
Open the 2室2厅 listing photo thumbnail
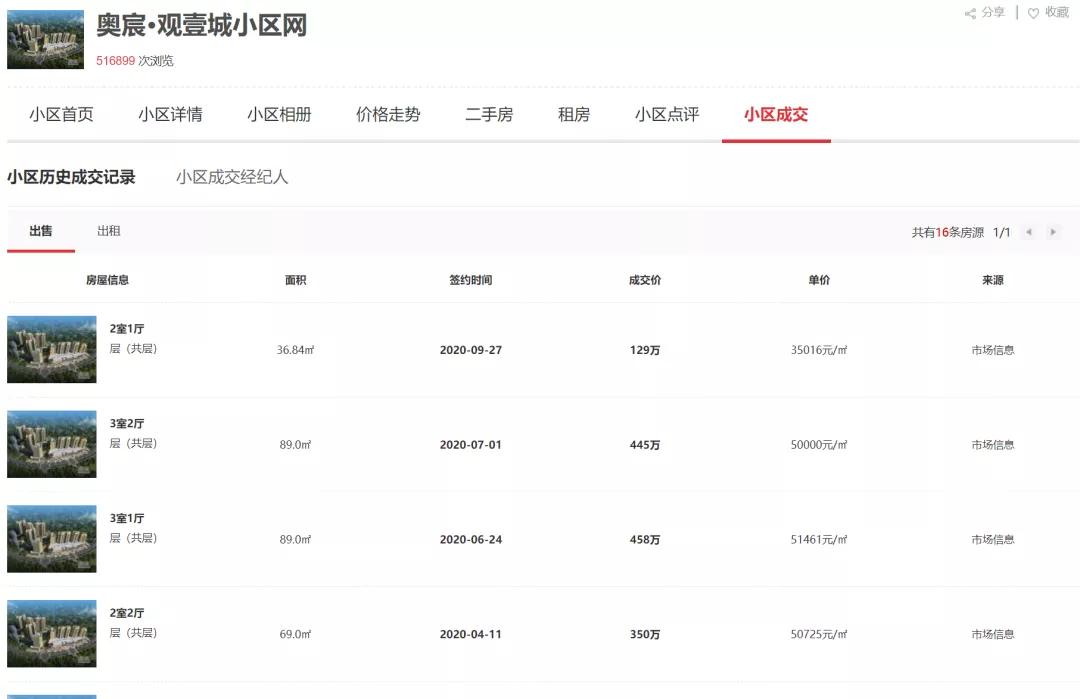pos(51,633)
